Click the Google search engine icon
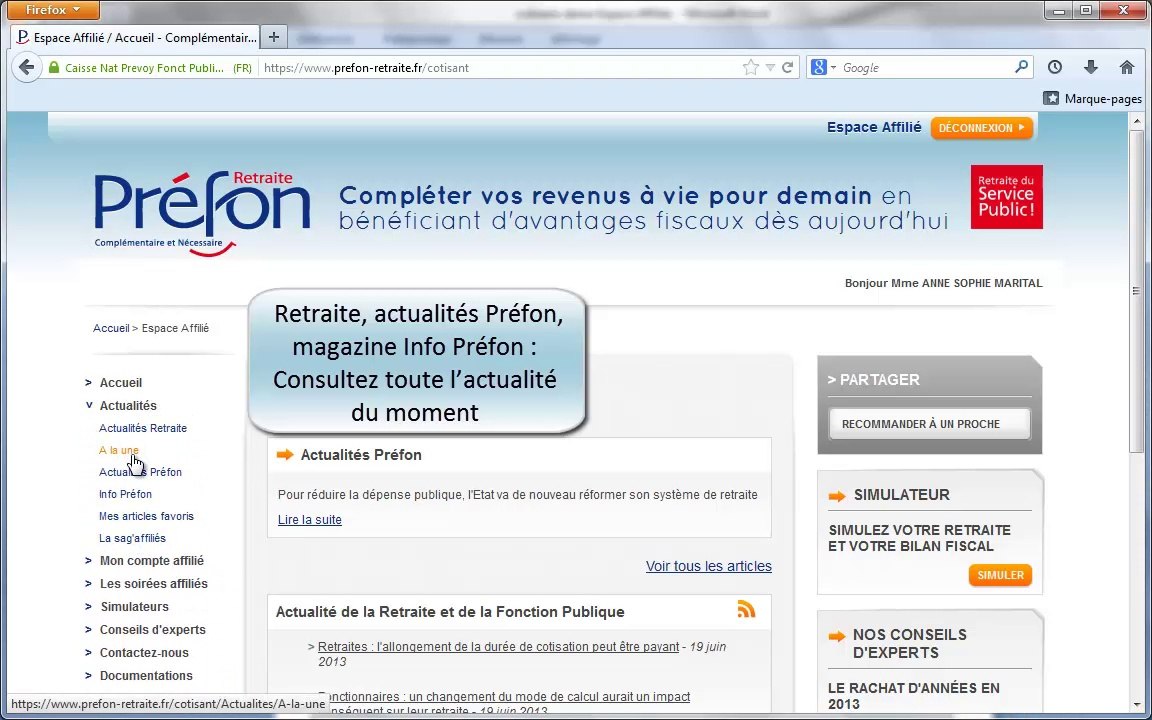The image size is (1152, 720). click(818, 68)
